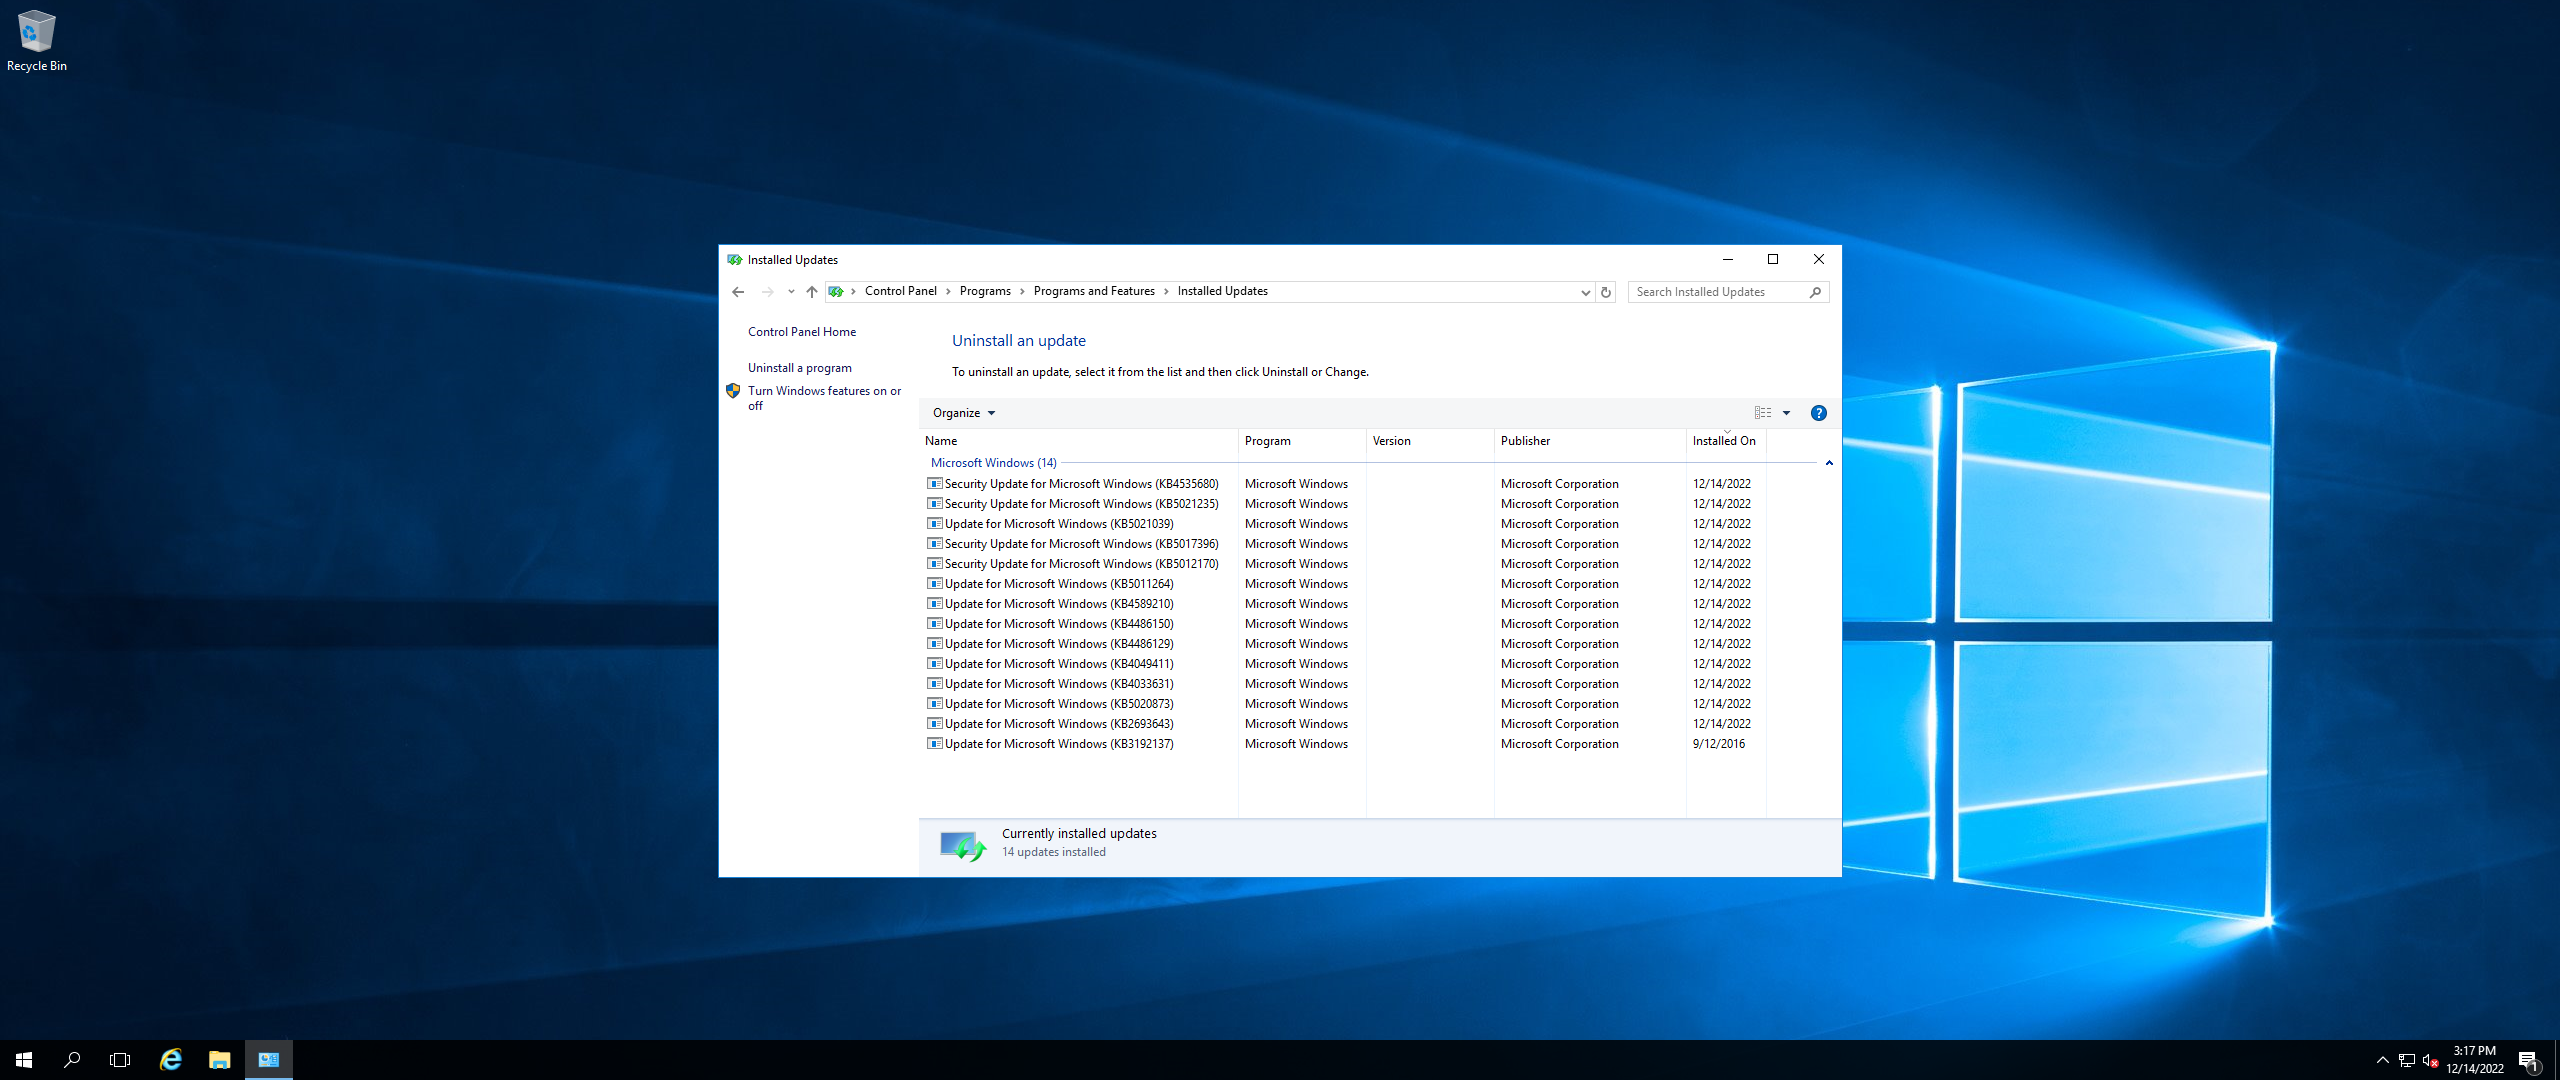Image resolution: width=2560 pixels, height=1080 pixels.
Task: Open the Windows Start menu
Action: click(x=24, y=1060)
